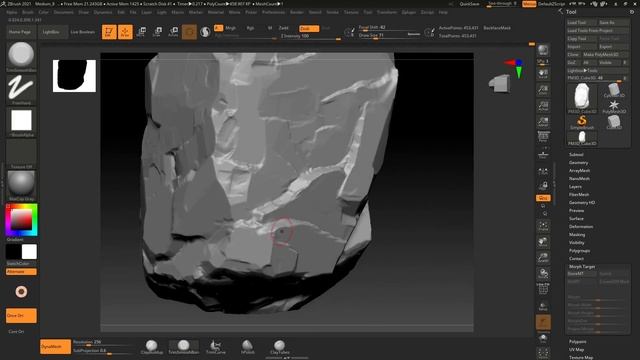Click the Save As button

[613, 23]
